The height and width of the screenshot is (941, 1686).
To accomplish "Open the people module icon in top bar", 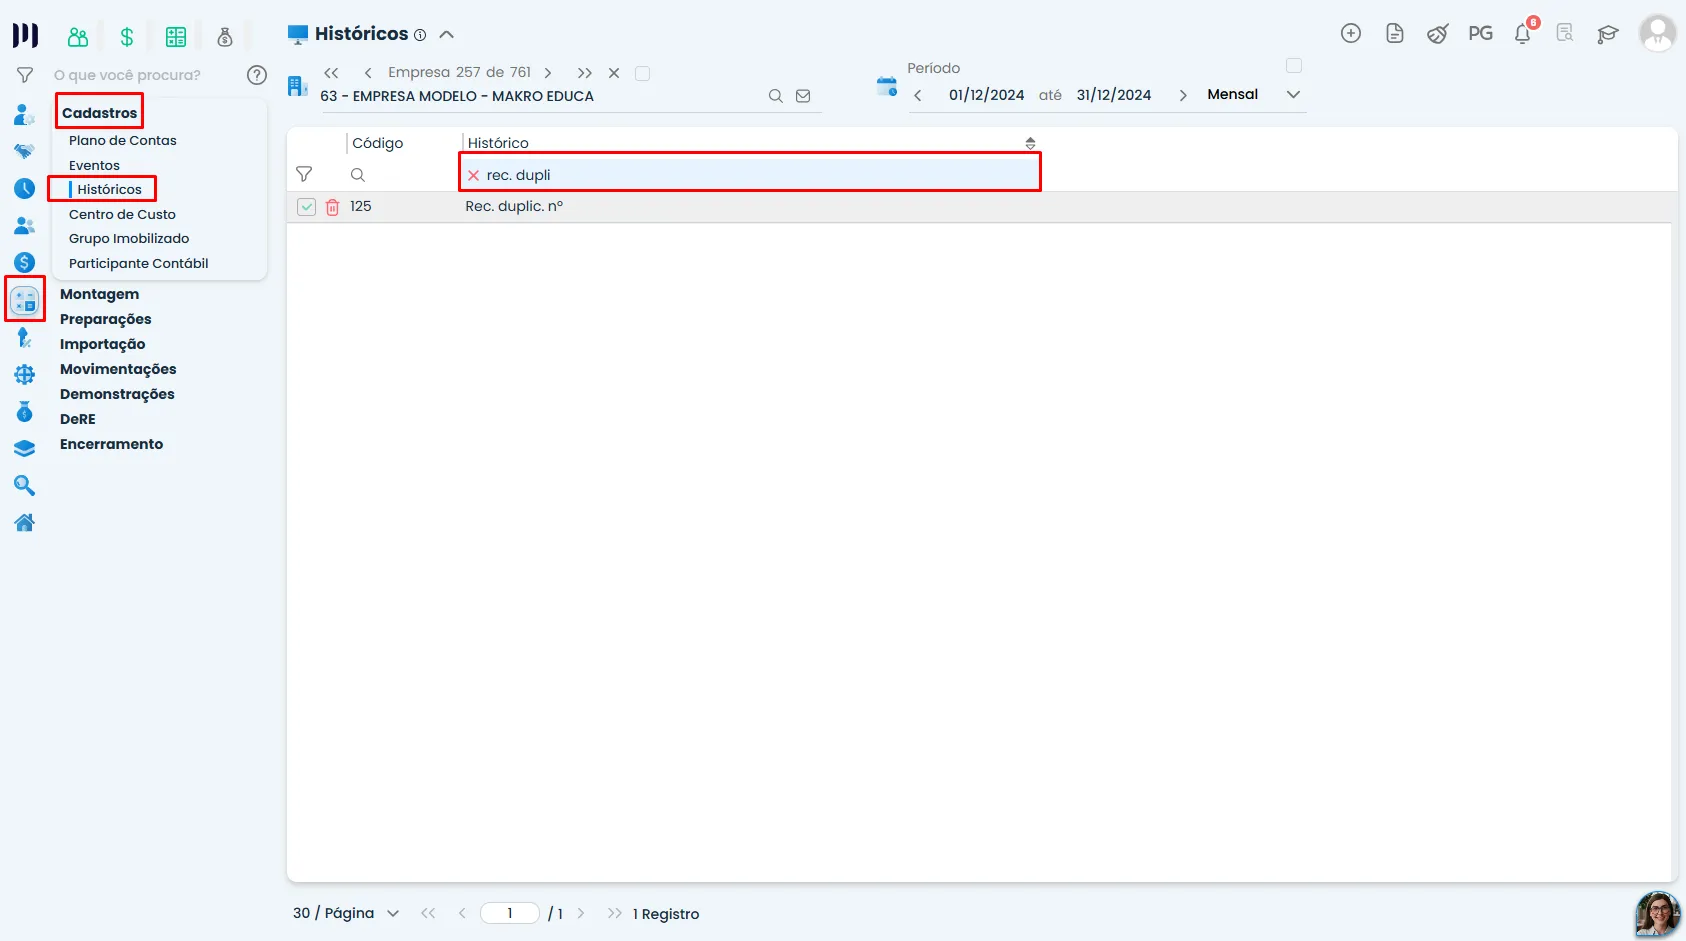I will pos(78,37).
